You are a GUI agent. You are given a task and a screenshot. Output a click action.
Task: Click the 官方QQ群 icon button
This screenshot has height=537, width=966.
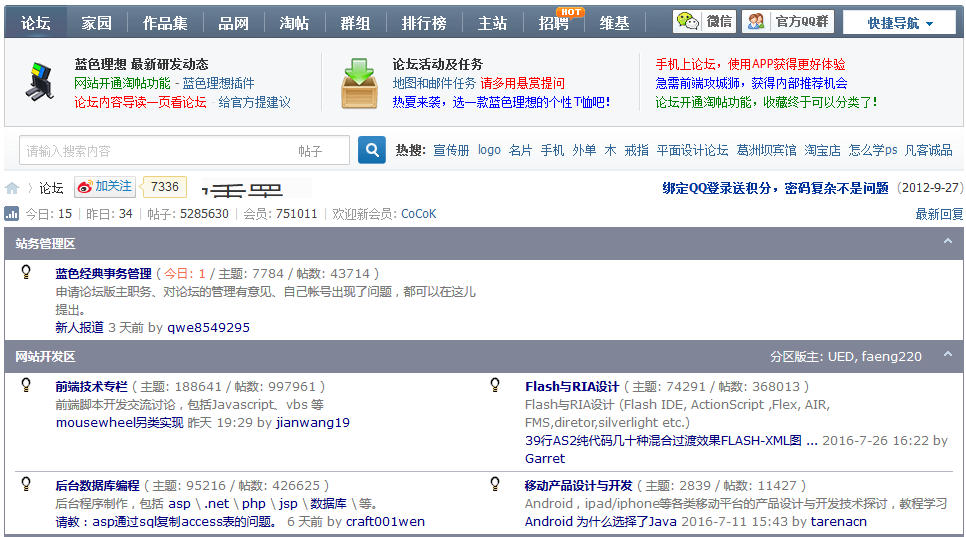(788, 22)
